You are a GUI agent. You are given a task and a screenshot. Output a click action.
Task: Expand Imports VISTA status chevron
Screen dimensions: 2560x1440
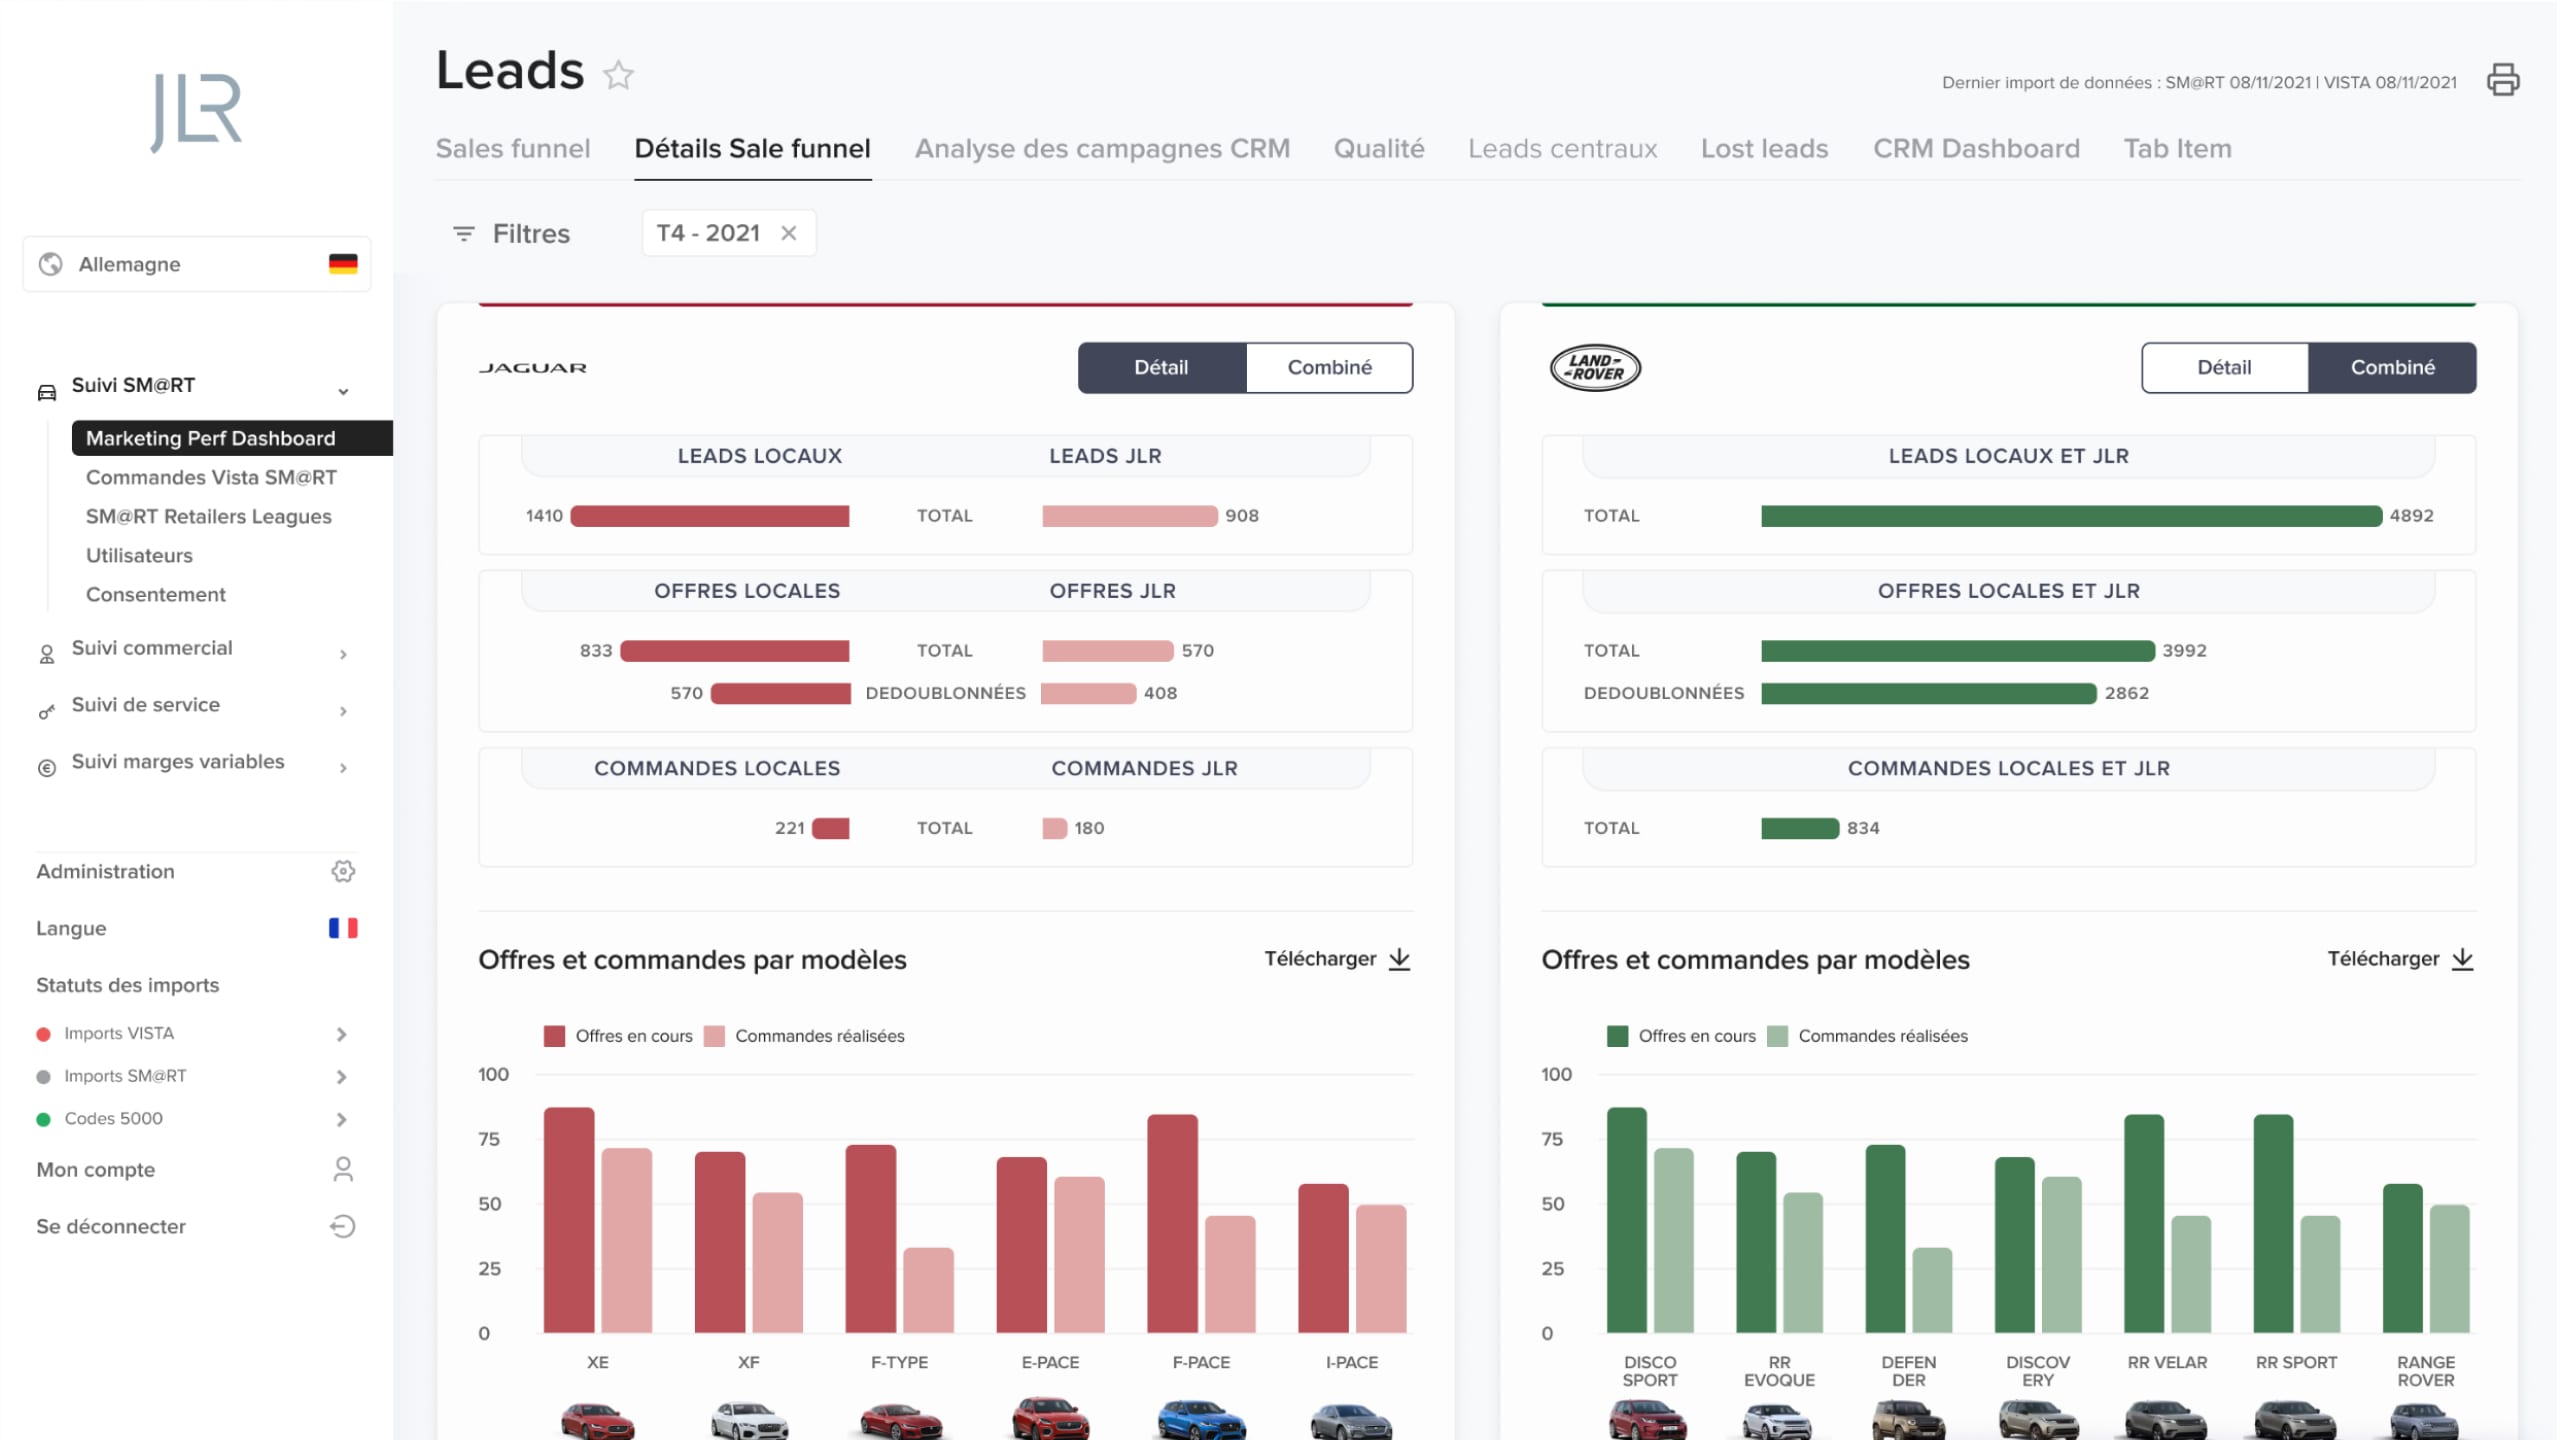click(x=342, y=1034)
